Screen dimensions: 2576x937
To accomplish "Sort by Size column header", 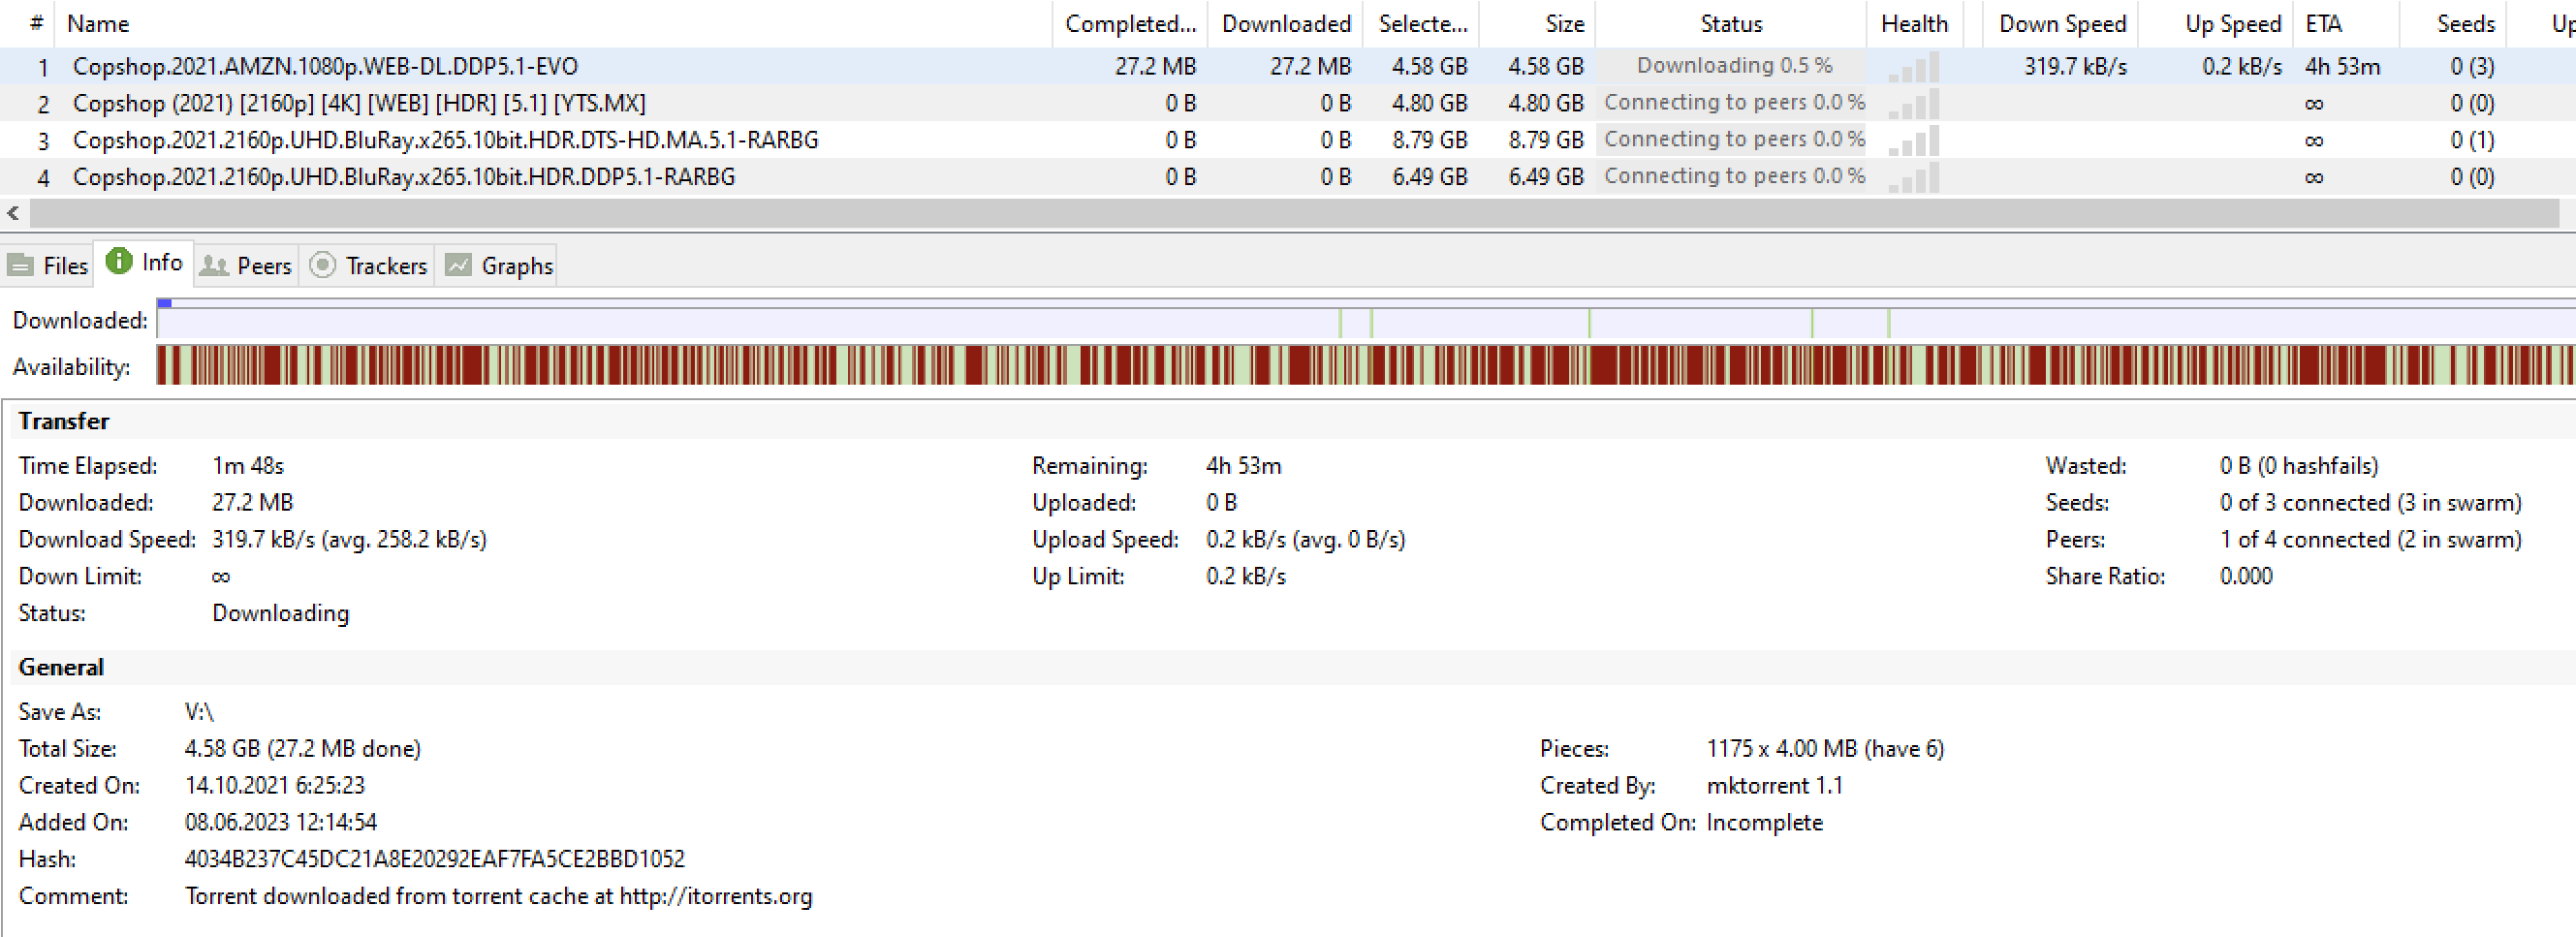I will coord(1538,24).
